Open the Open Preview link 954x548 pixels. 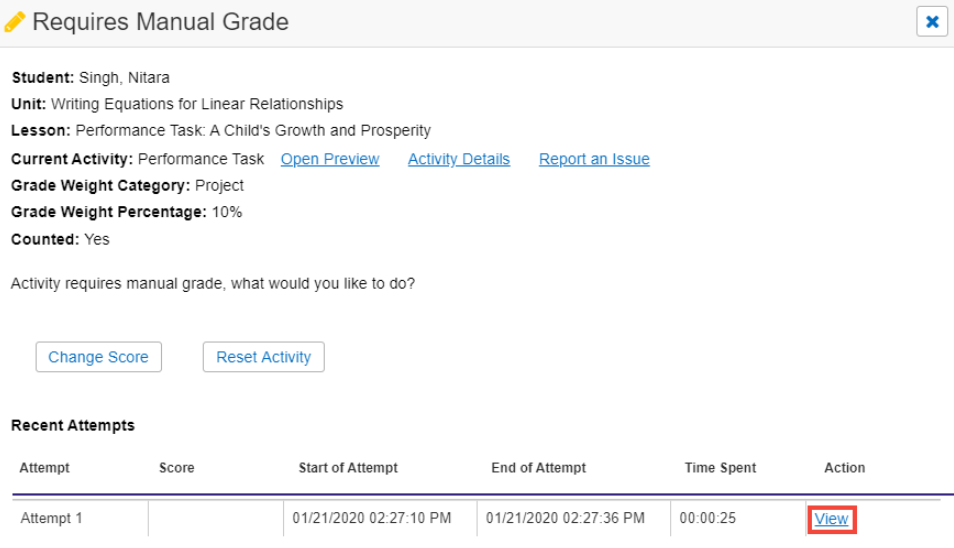tap(329, 159)
